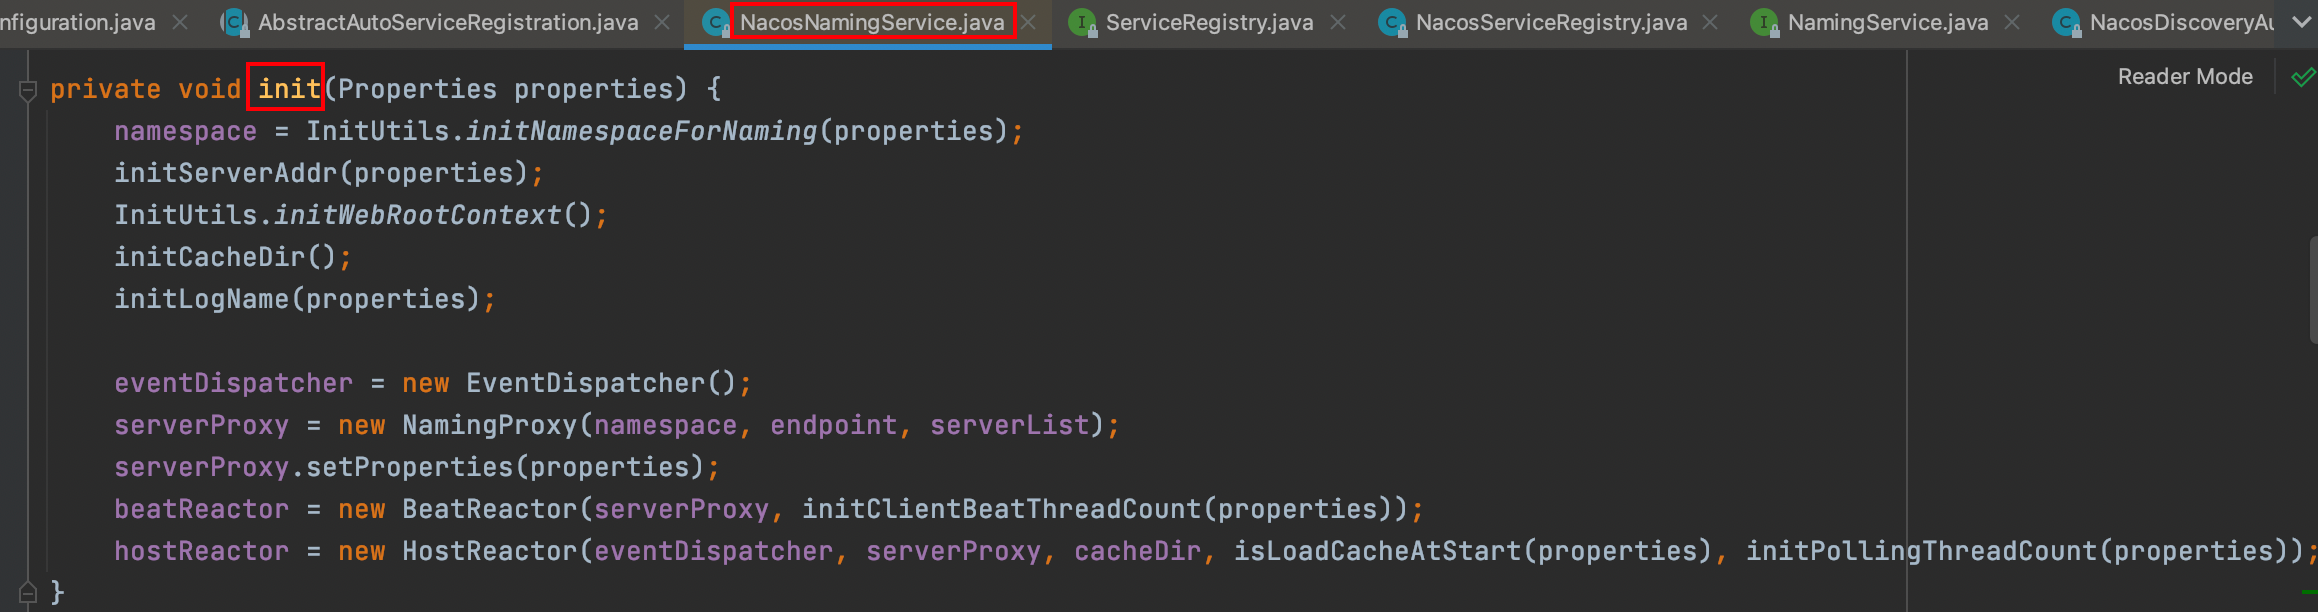Open the ServiceRegistry.java tab
The height and width of the screenshot is (612, 2318).
(1209, 22)
